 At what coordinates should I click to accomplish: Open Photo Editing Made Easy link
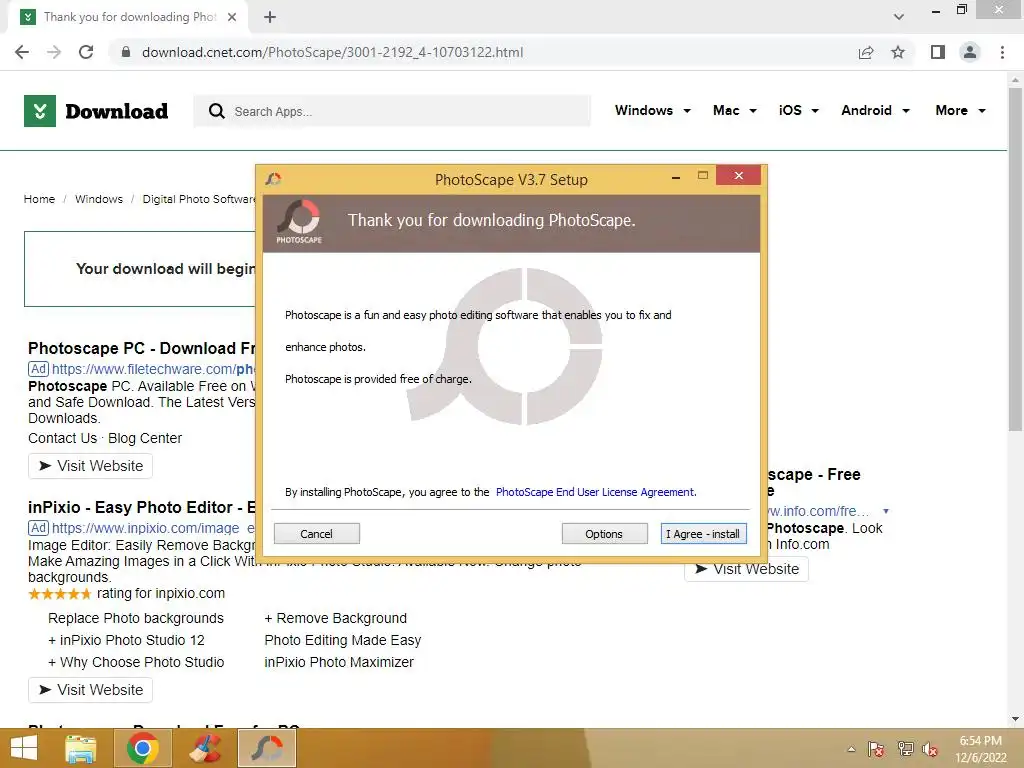coord(343,640)
